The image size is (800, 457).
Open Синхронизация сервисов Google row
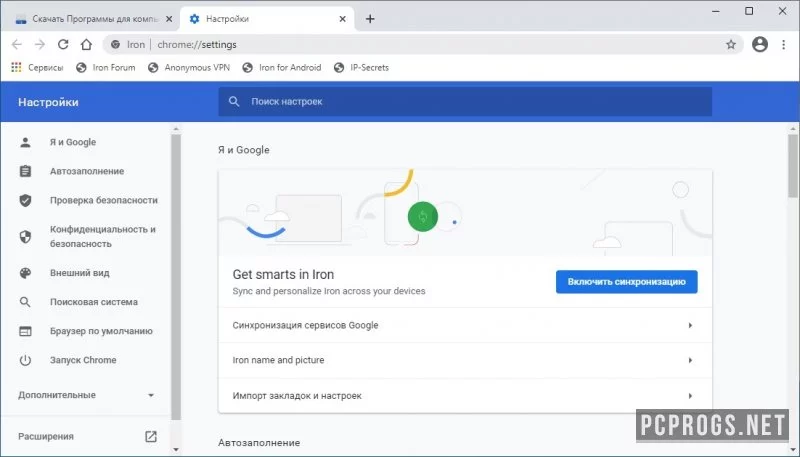(x=465, y=325)
